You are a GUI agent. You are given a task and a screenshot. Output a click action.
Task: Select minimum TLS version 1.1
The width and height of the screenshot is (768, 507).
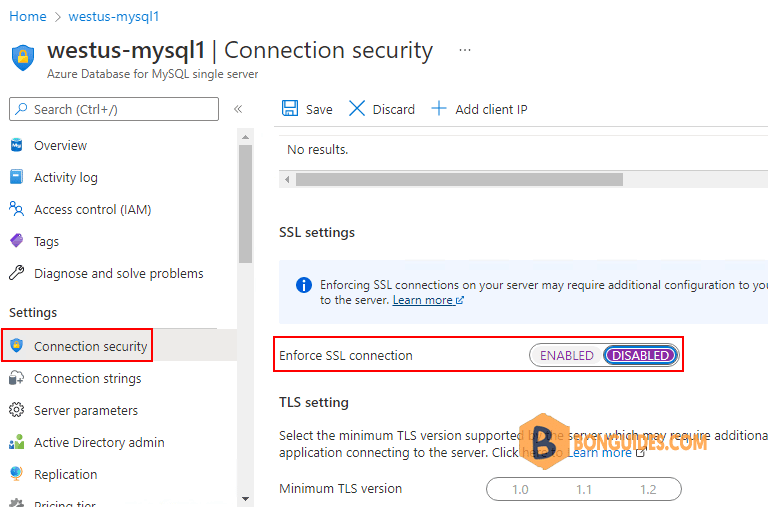[584, 489]
